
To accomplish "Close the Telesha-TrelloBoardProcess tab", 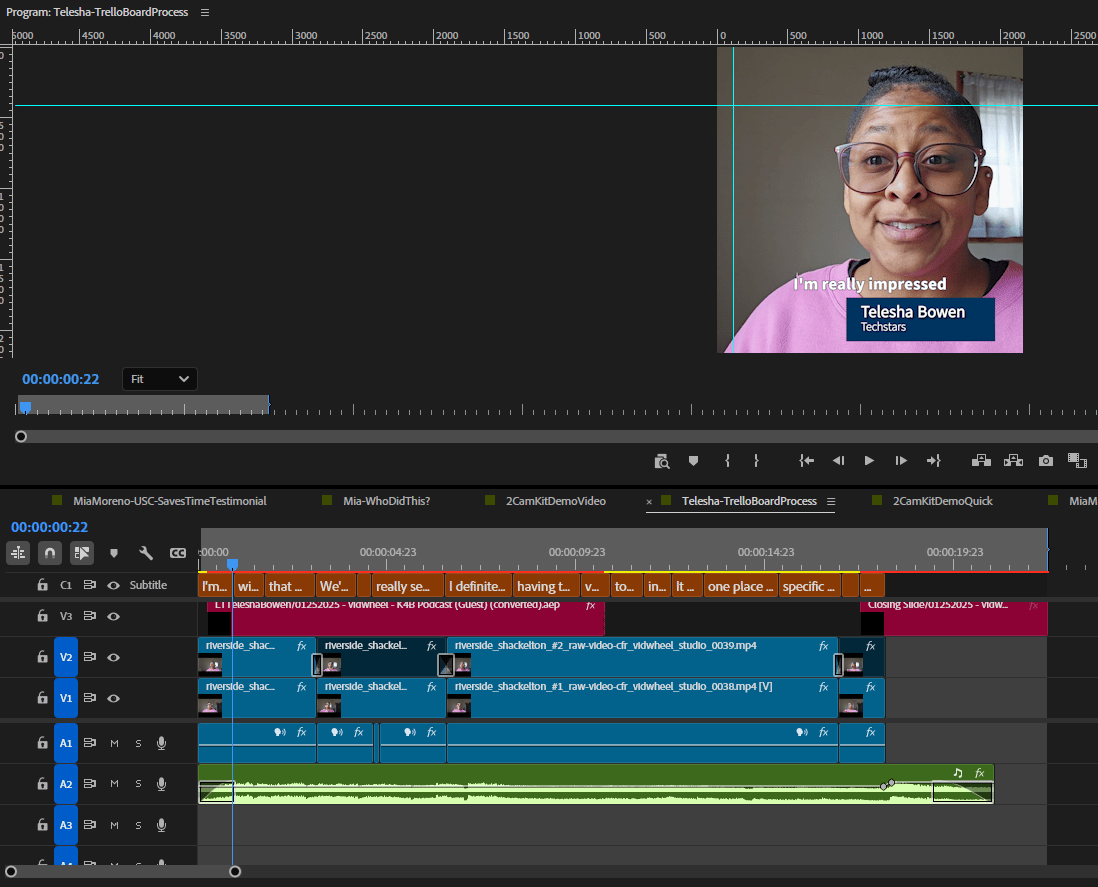I will click(x=649, y=502).
